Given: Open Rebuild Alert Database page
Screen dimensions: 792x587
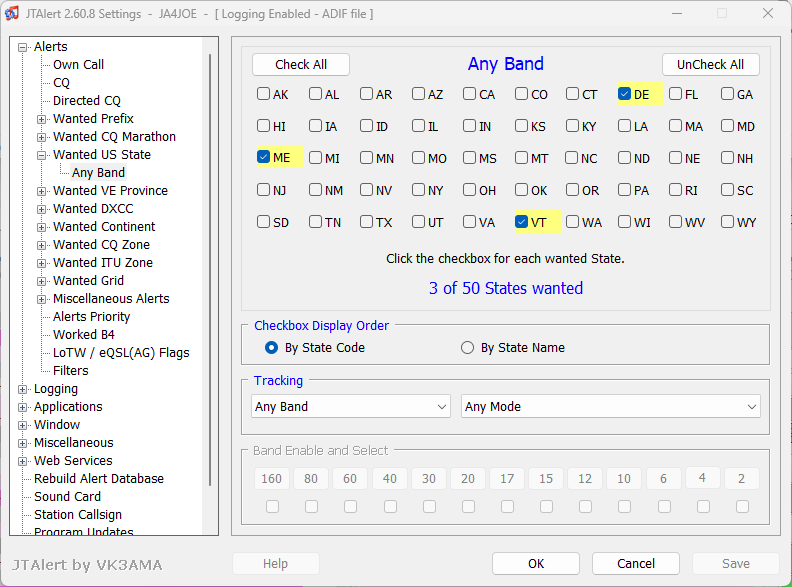Looking at the screenshot, I should (x=99, y=479).
